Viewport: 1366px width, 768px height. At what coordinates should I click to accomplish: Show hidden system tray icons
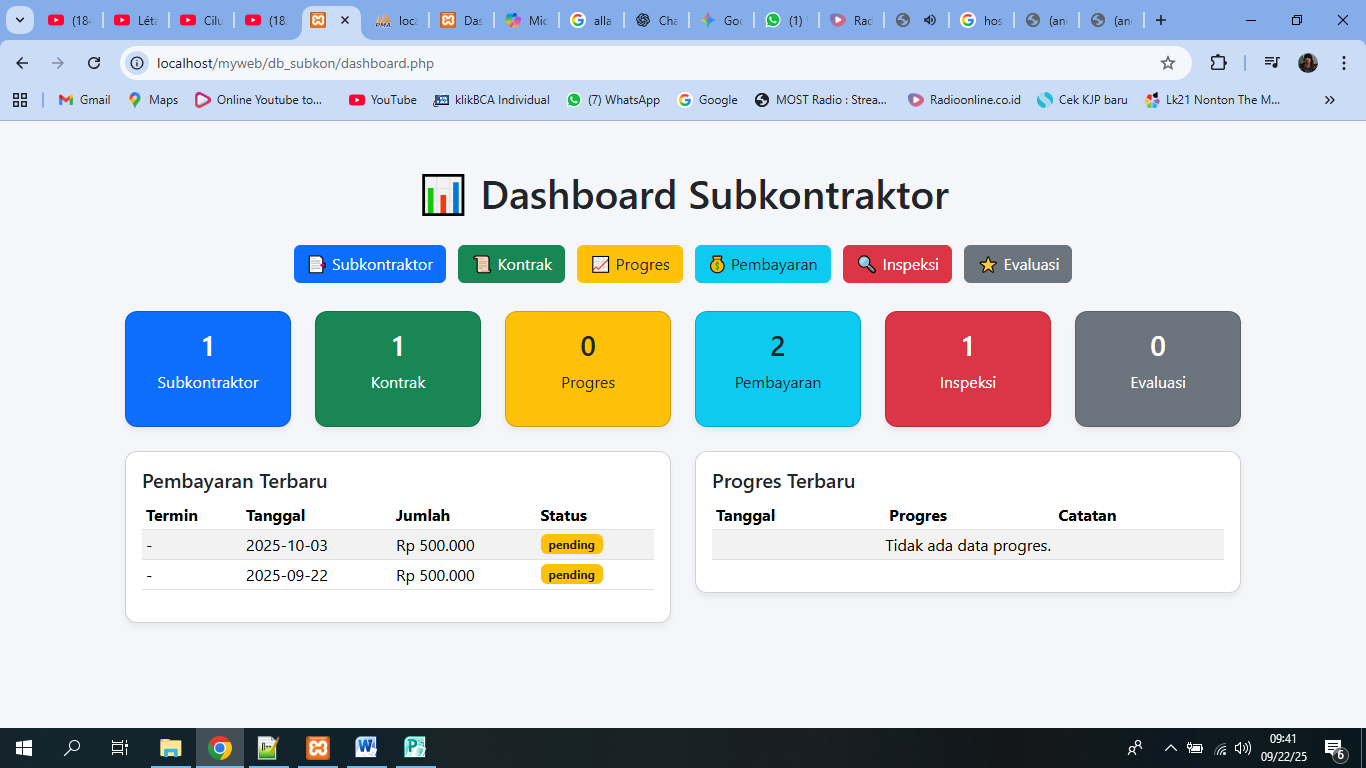1170,747
